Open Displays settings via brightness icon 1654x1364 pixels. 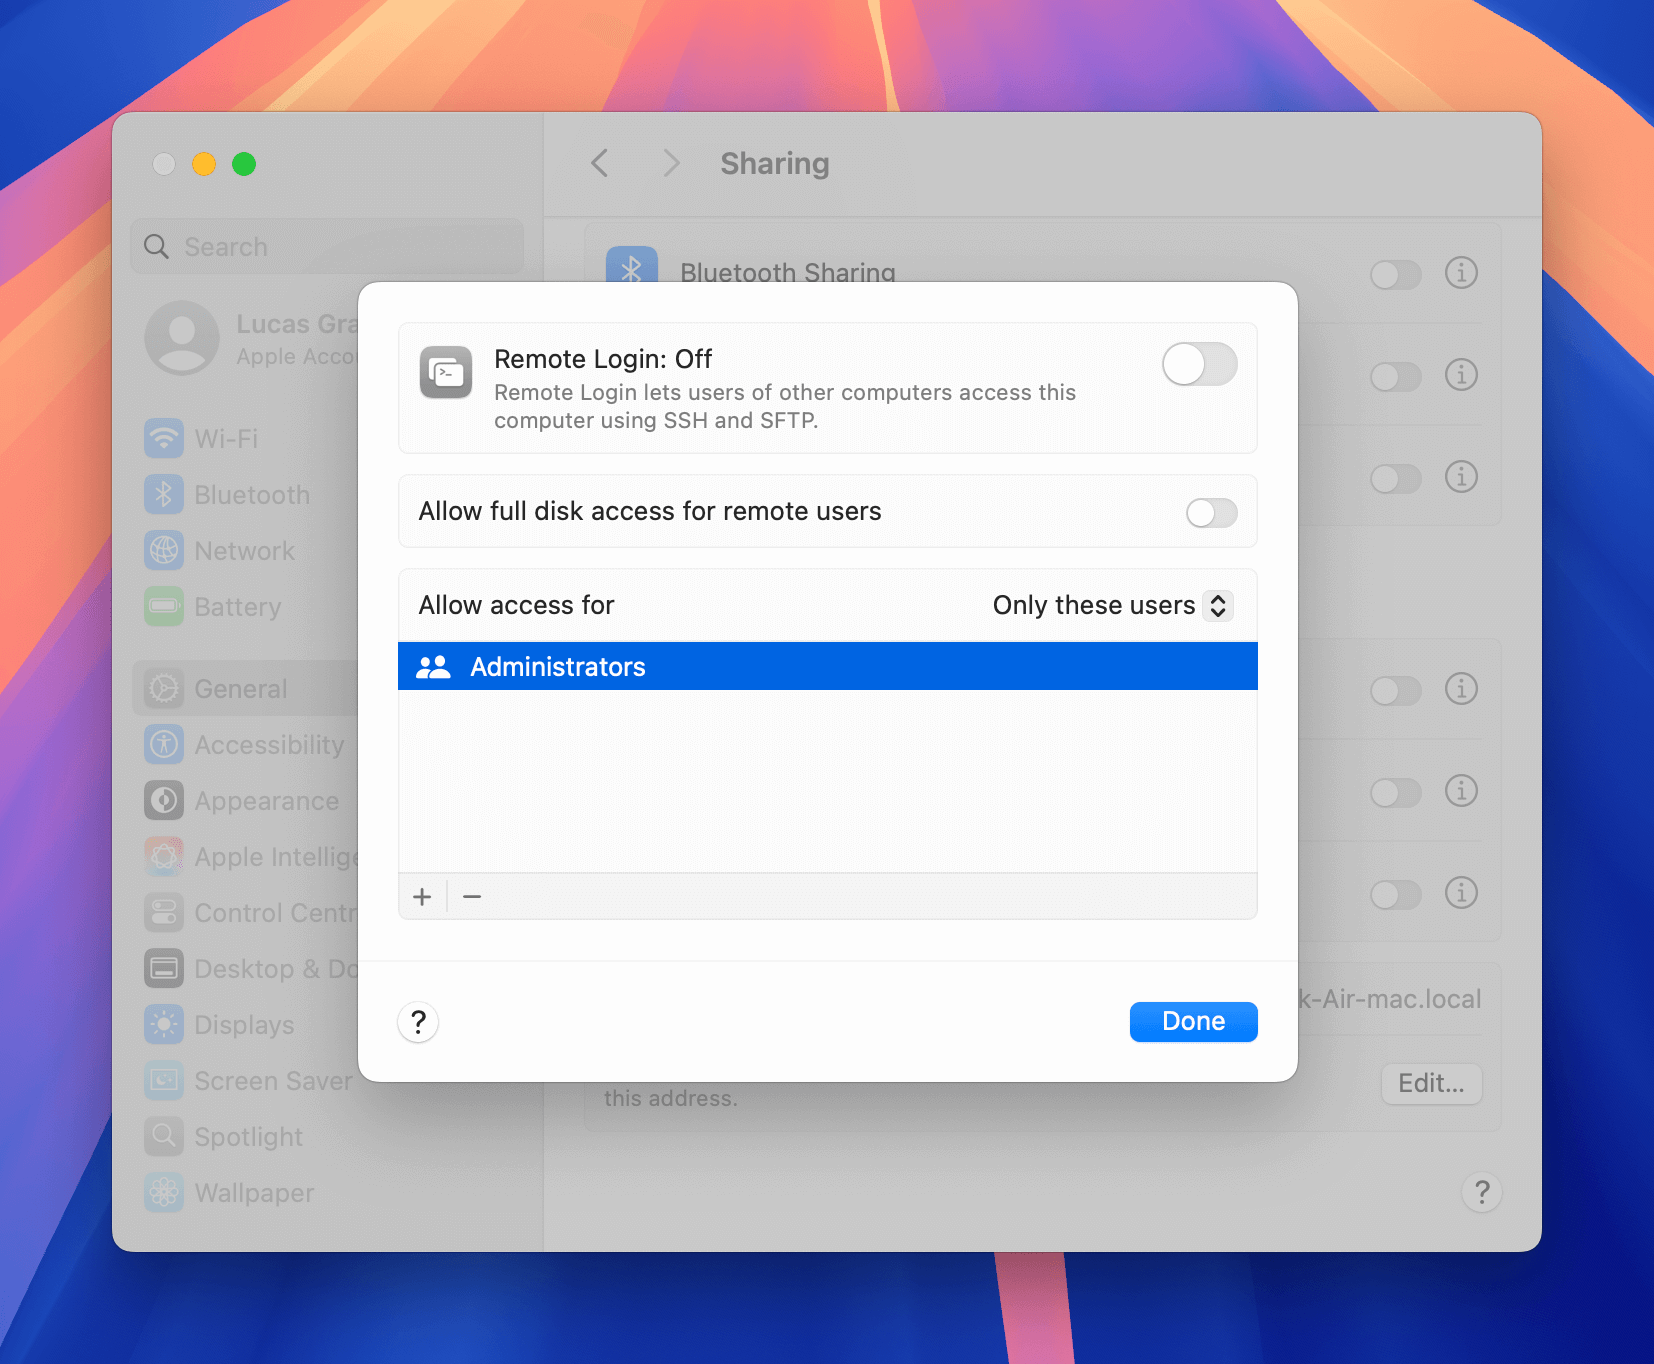[x=163, y=1024]
